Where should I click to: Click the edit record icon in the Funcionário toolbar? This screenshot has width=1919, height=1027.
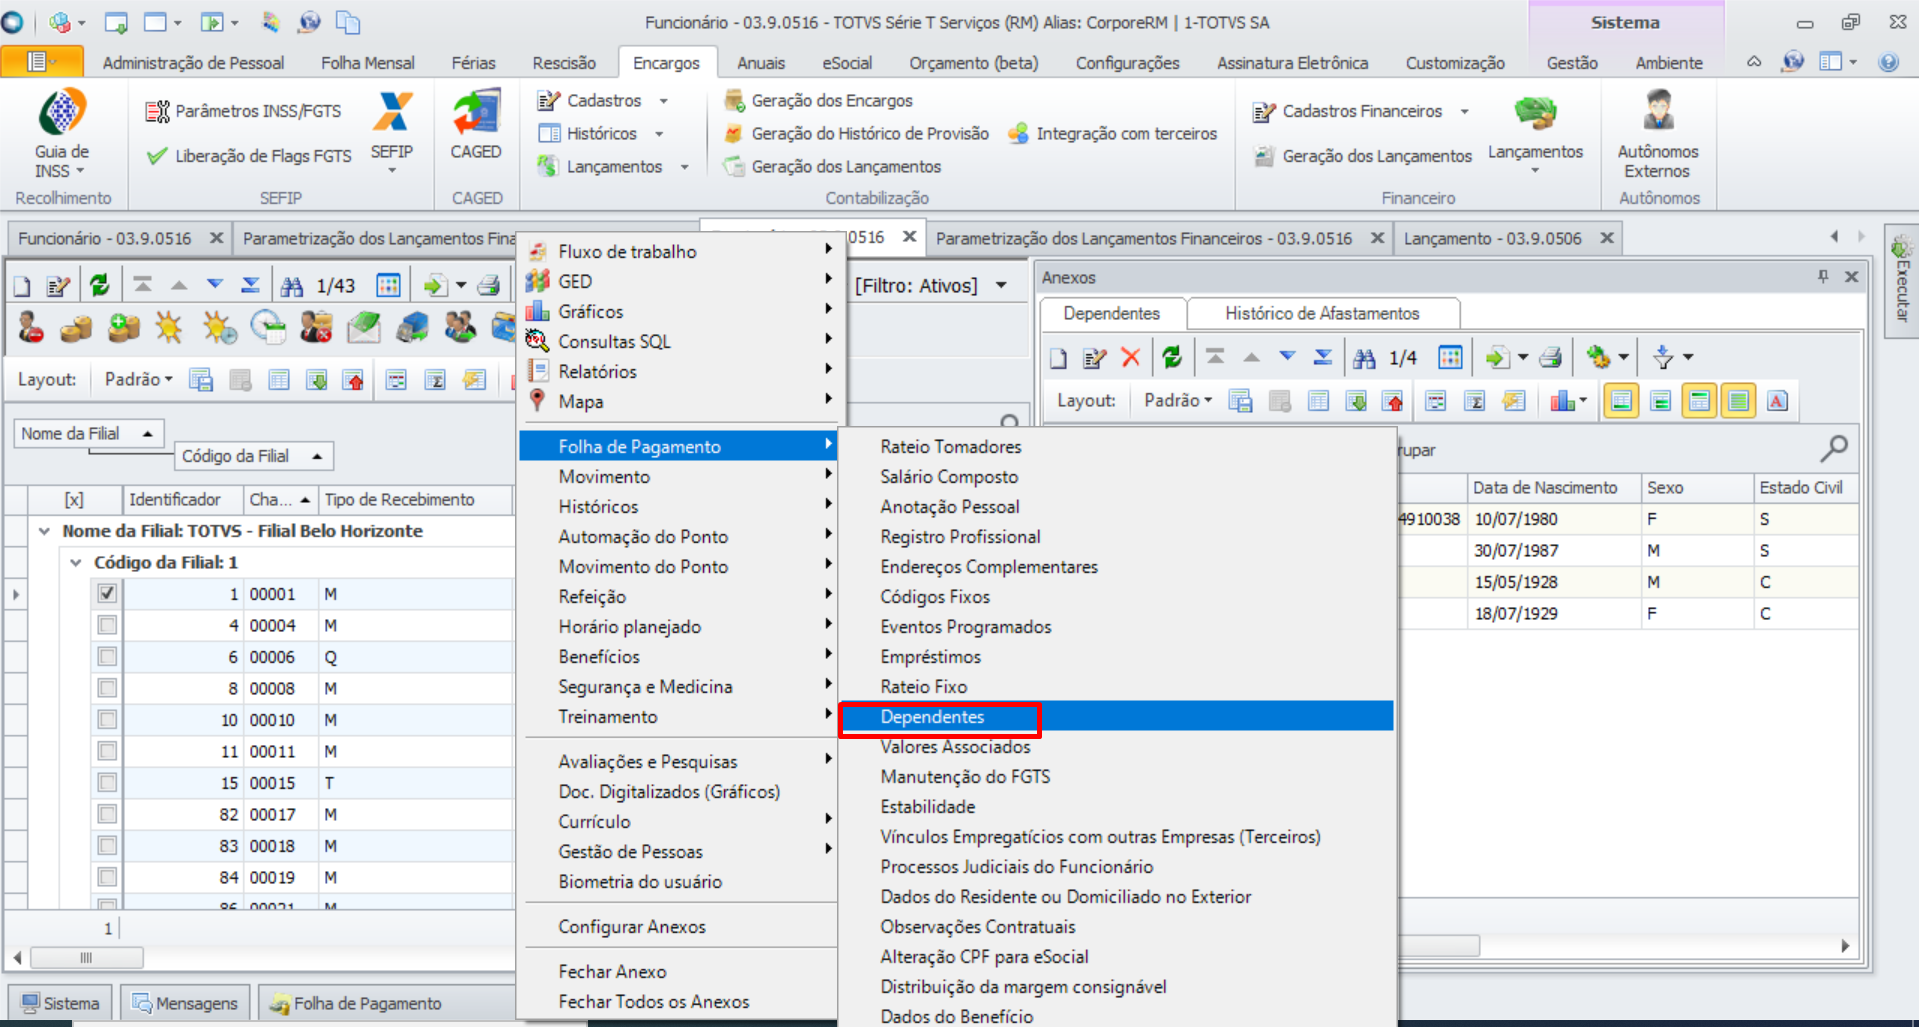(58, 286)
